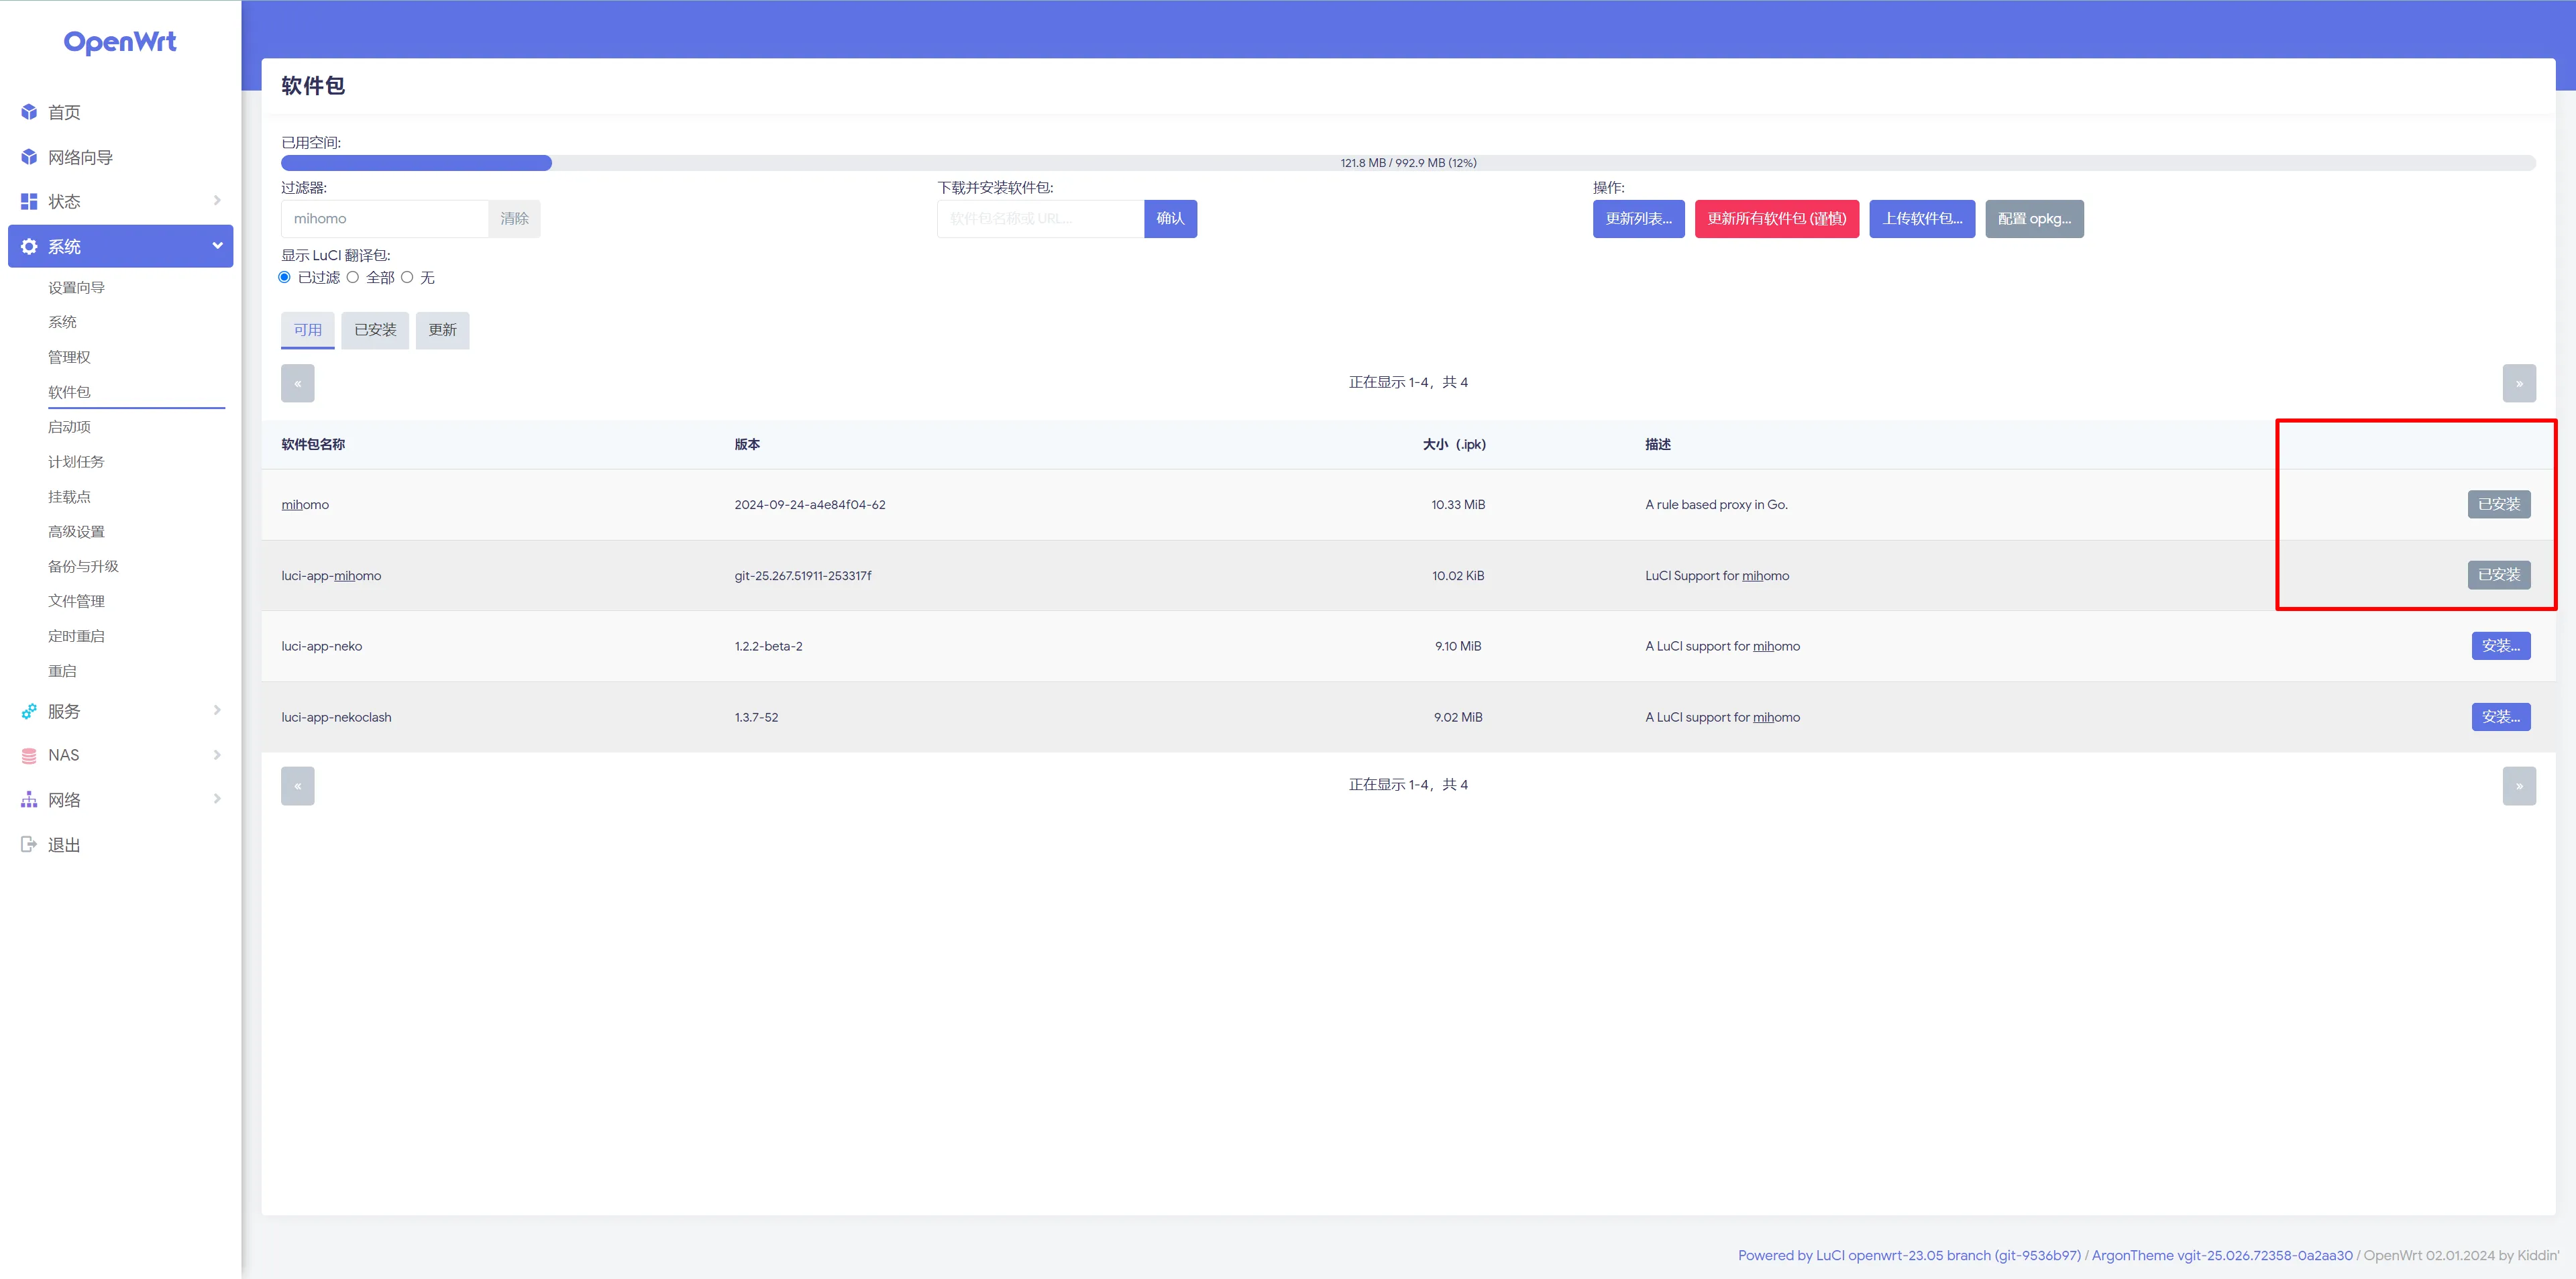
Task: Click the gears icon beside 服务
Action: click(29, 711)
